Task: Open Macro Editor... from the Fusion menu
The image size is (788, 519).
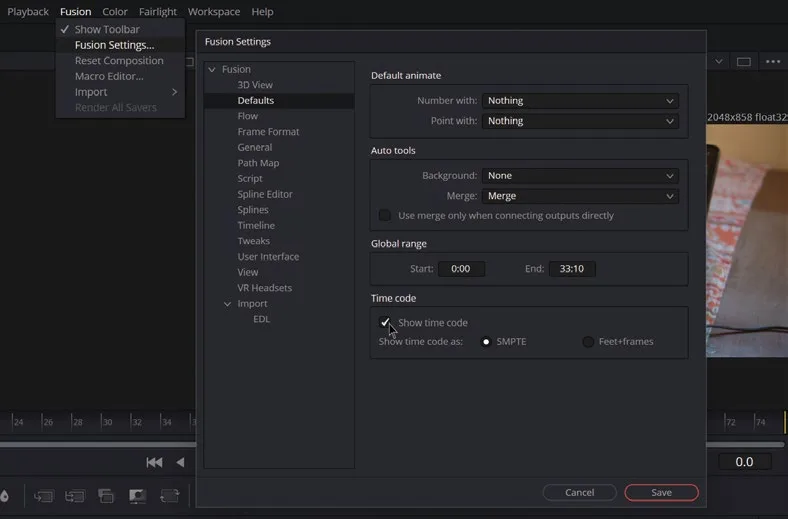Action: (120, 76)
